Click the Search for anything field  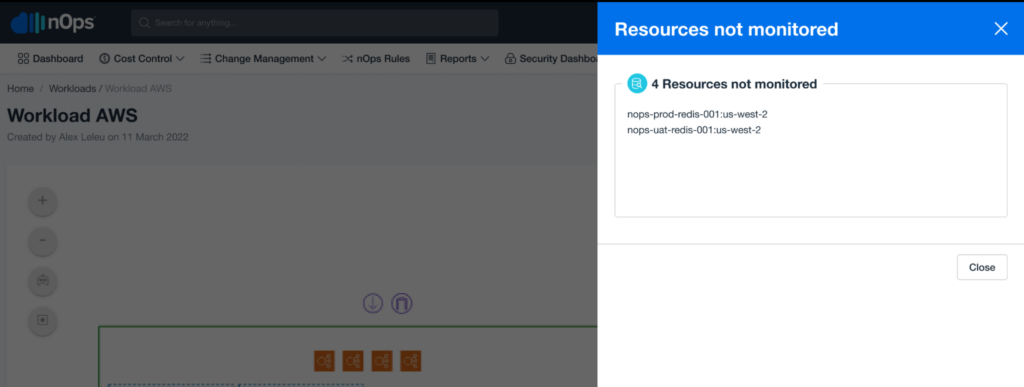click(315, 23)
